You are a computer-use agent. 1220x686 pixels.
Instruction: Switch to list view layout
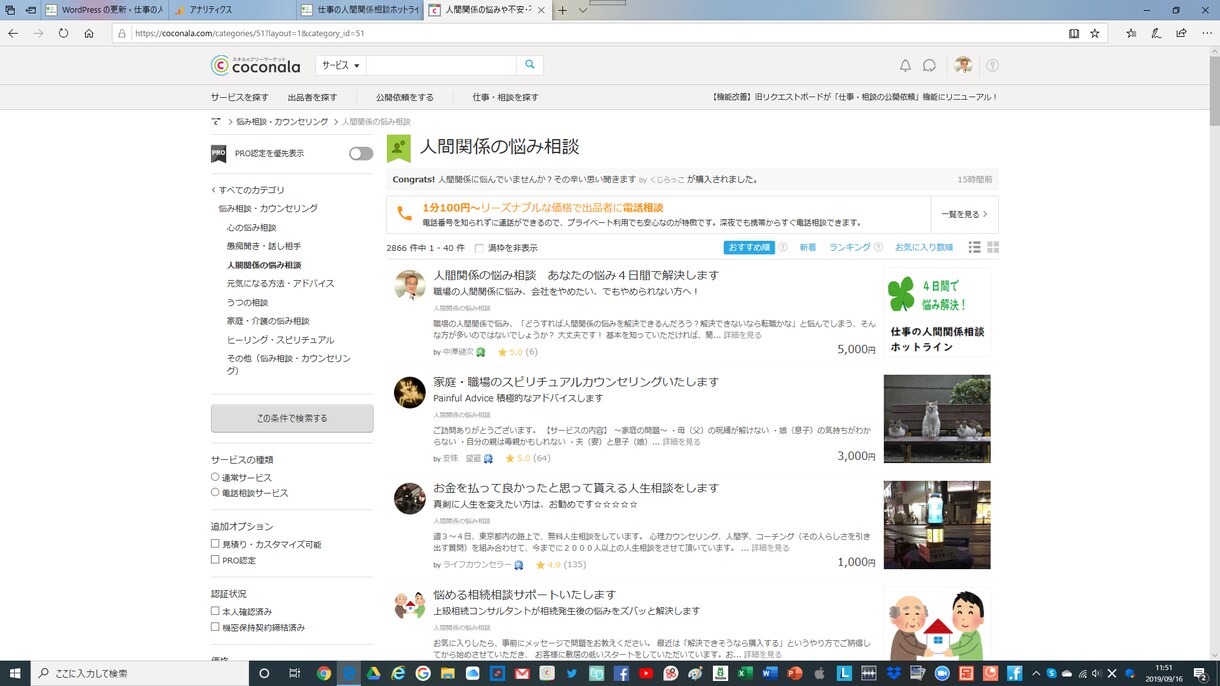[x=974, y=247]
